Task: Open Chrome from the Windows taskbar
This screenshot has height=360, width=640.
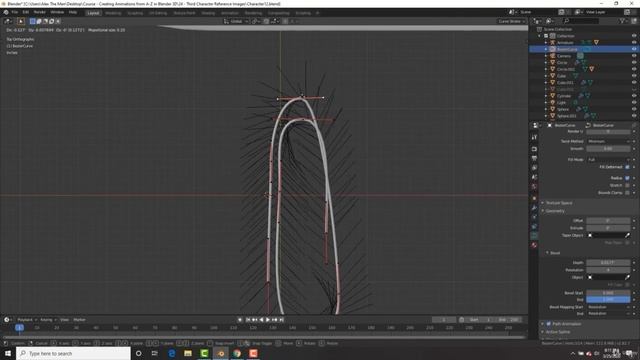Action: [x=237, y=353]
